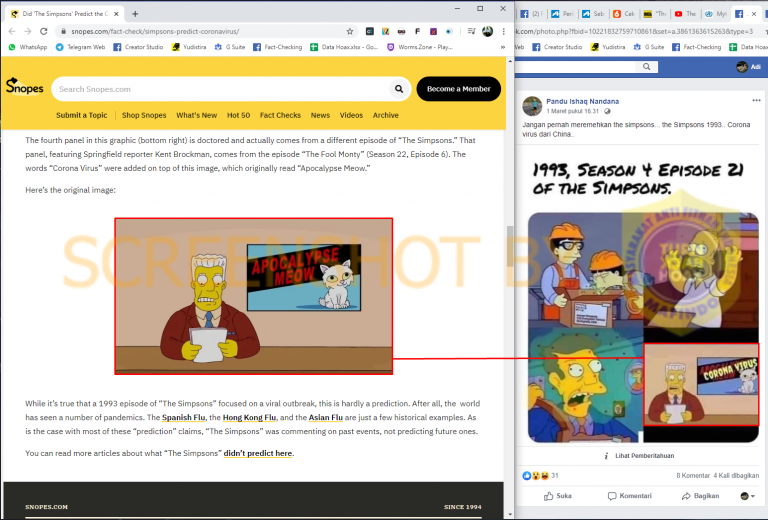Screen dimensions: 768x520
Task: Click the Suka like button on the post
Action: tap(558, 496)
